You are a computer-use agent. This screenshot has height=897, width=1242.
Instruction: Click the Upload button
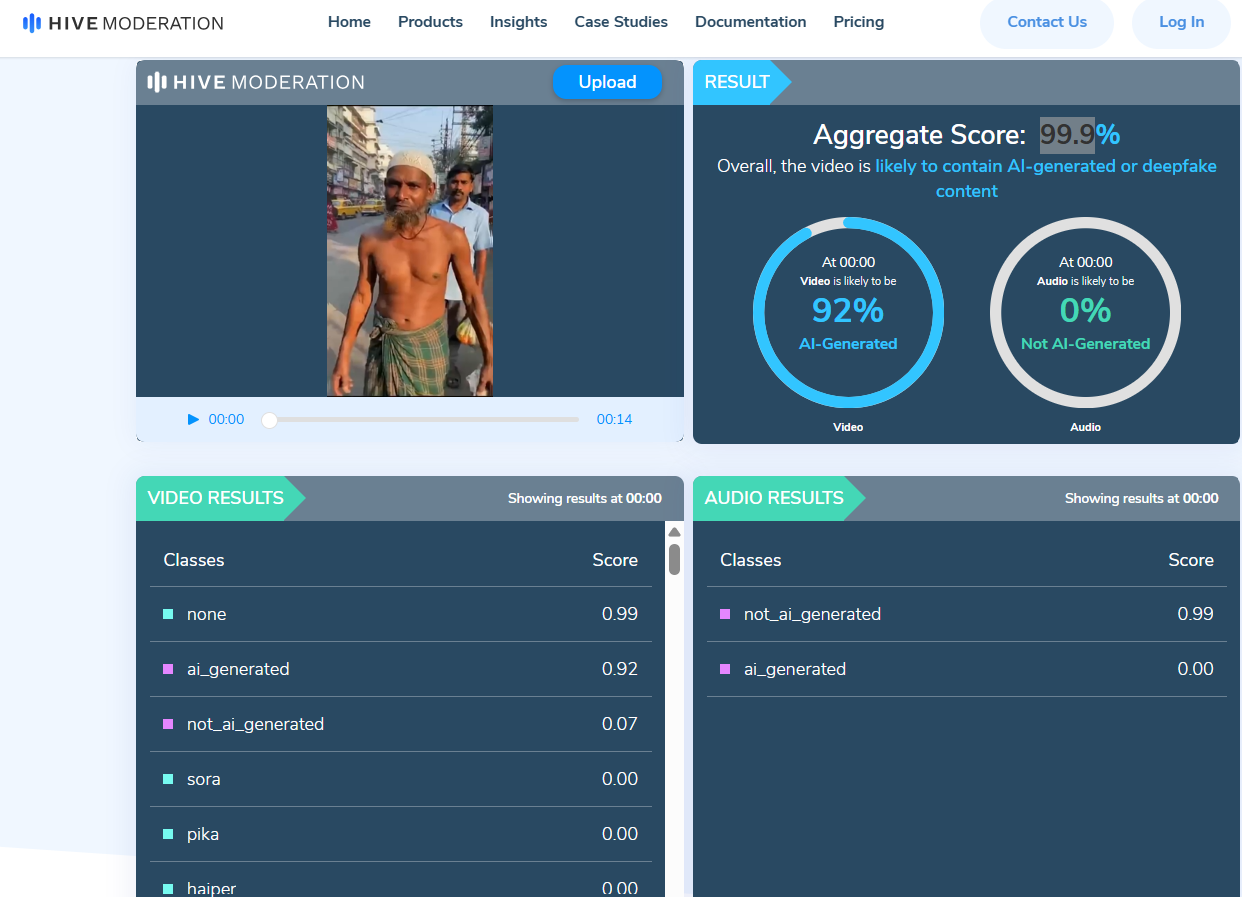pyautogui.click(x=607, y=82)
